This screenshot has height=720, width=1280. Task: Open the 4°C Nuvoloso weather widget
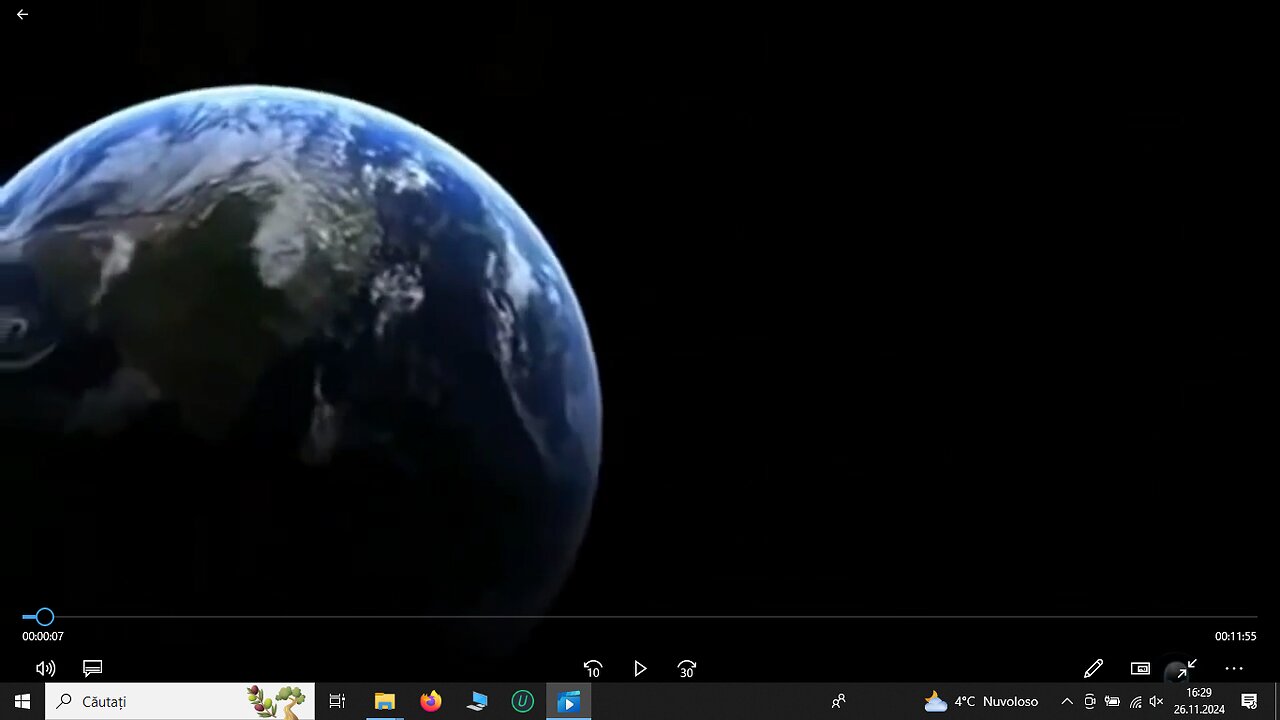[x=981, y=701]
